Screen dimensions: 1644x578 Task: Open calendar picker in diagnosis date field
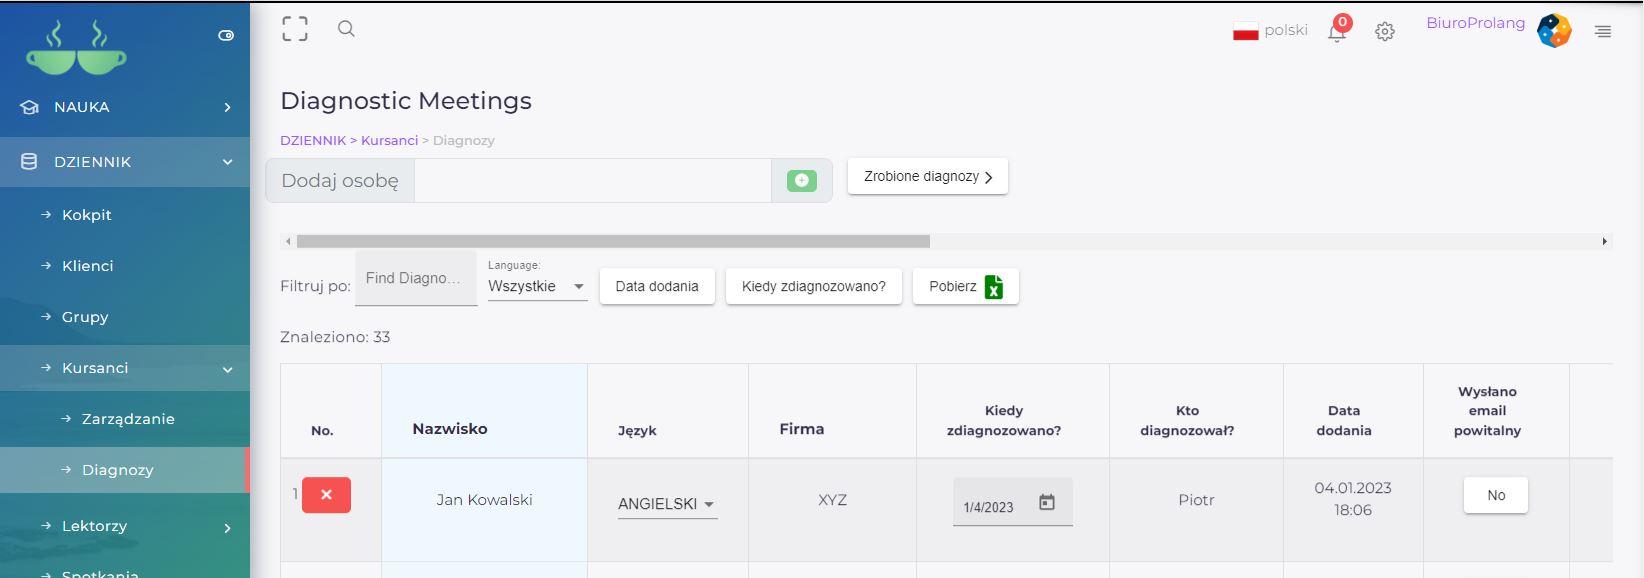(1046, 503)
